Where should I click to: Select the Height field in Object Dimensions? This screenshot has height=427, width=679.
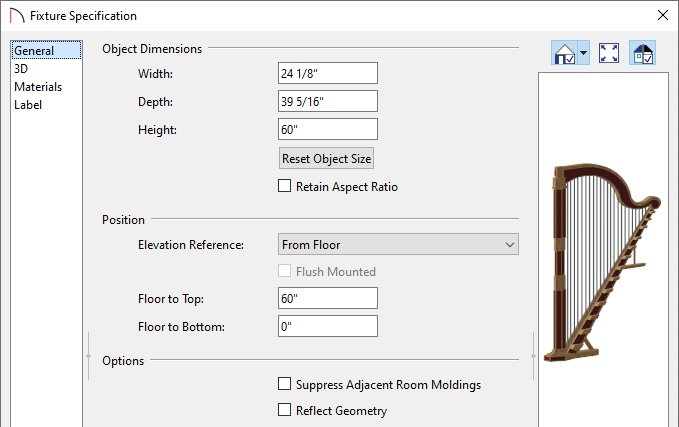[328, 129]
